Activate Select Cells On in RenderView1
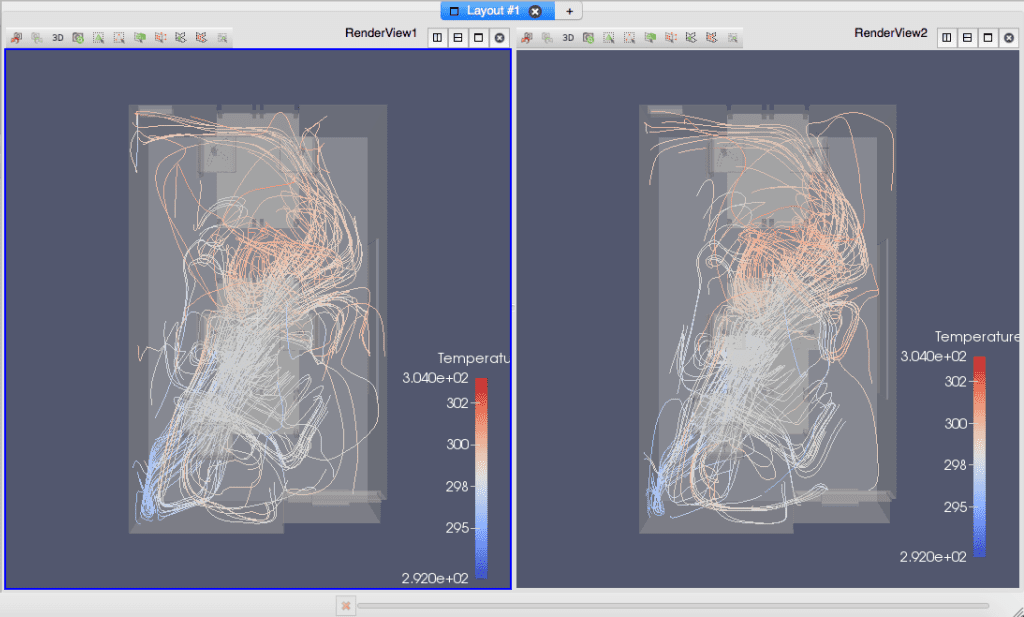 click(96, 37)
